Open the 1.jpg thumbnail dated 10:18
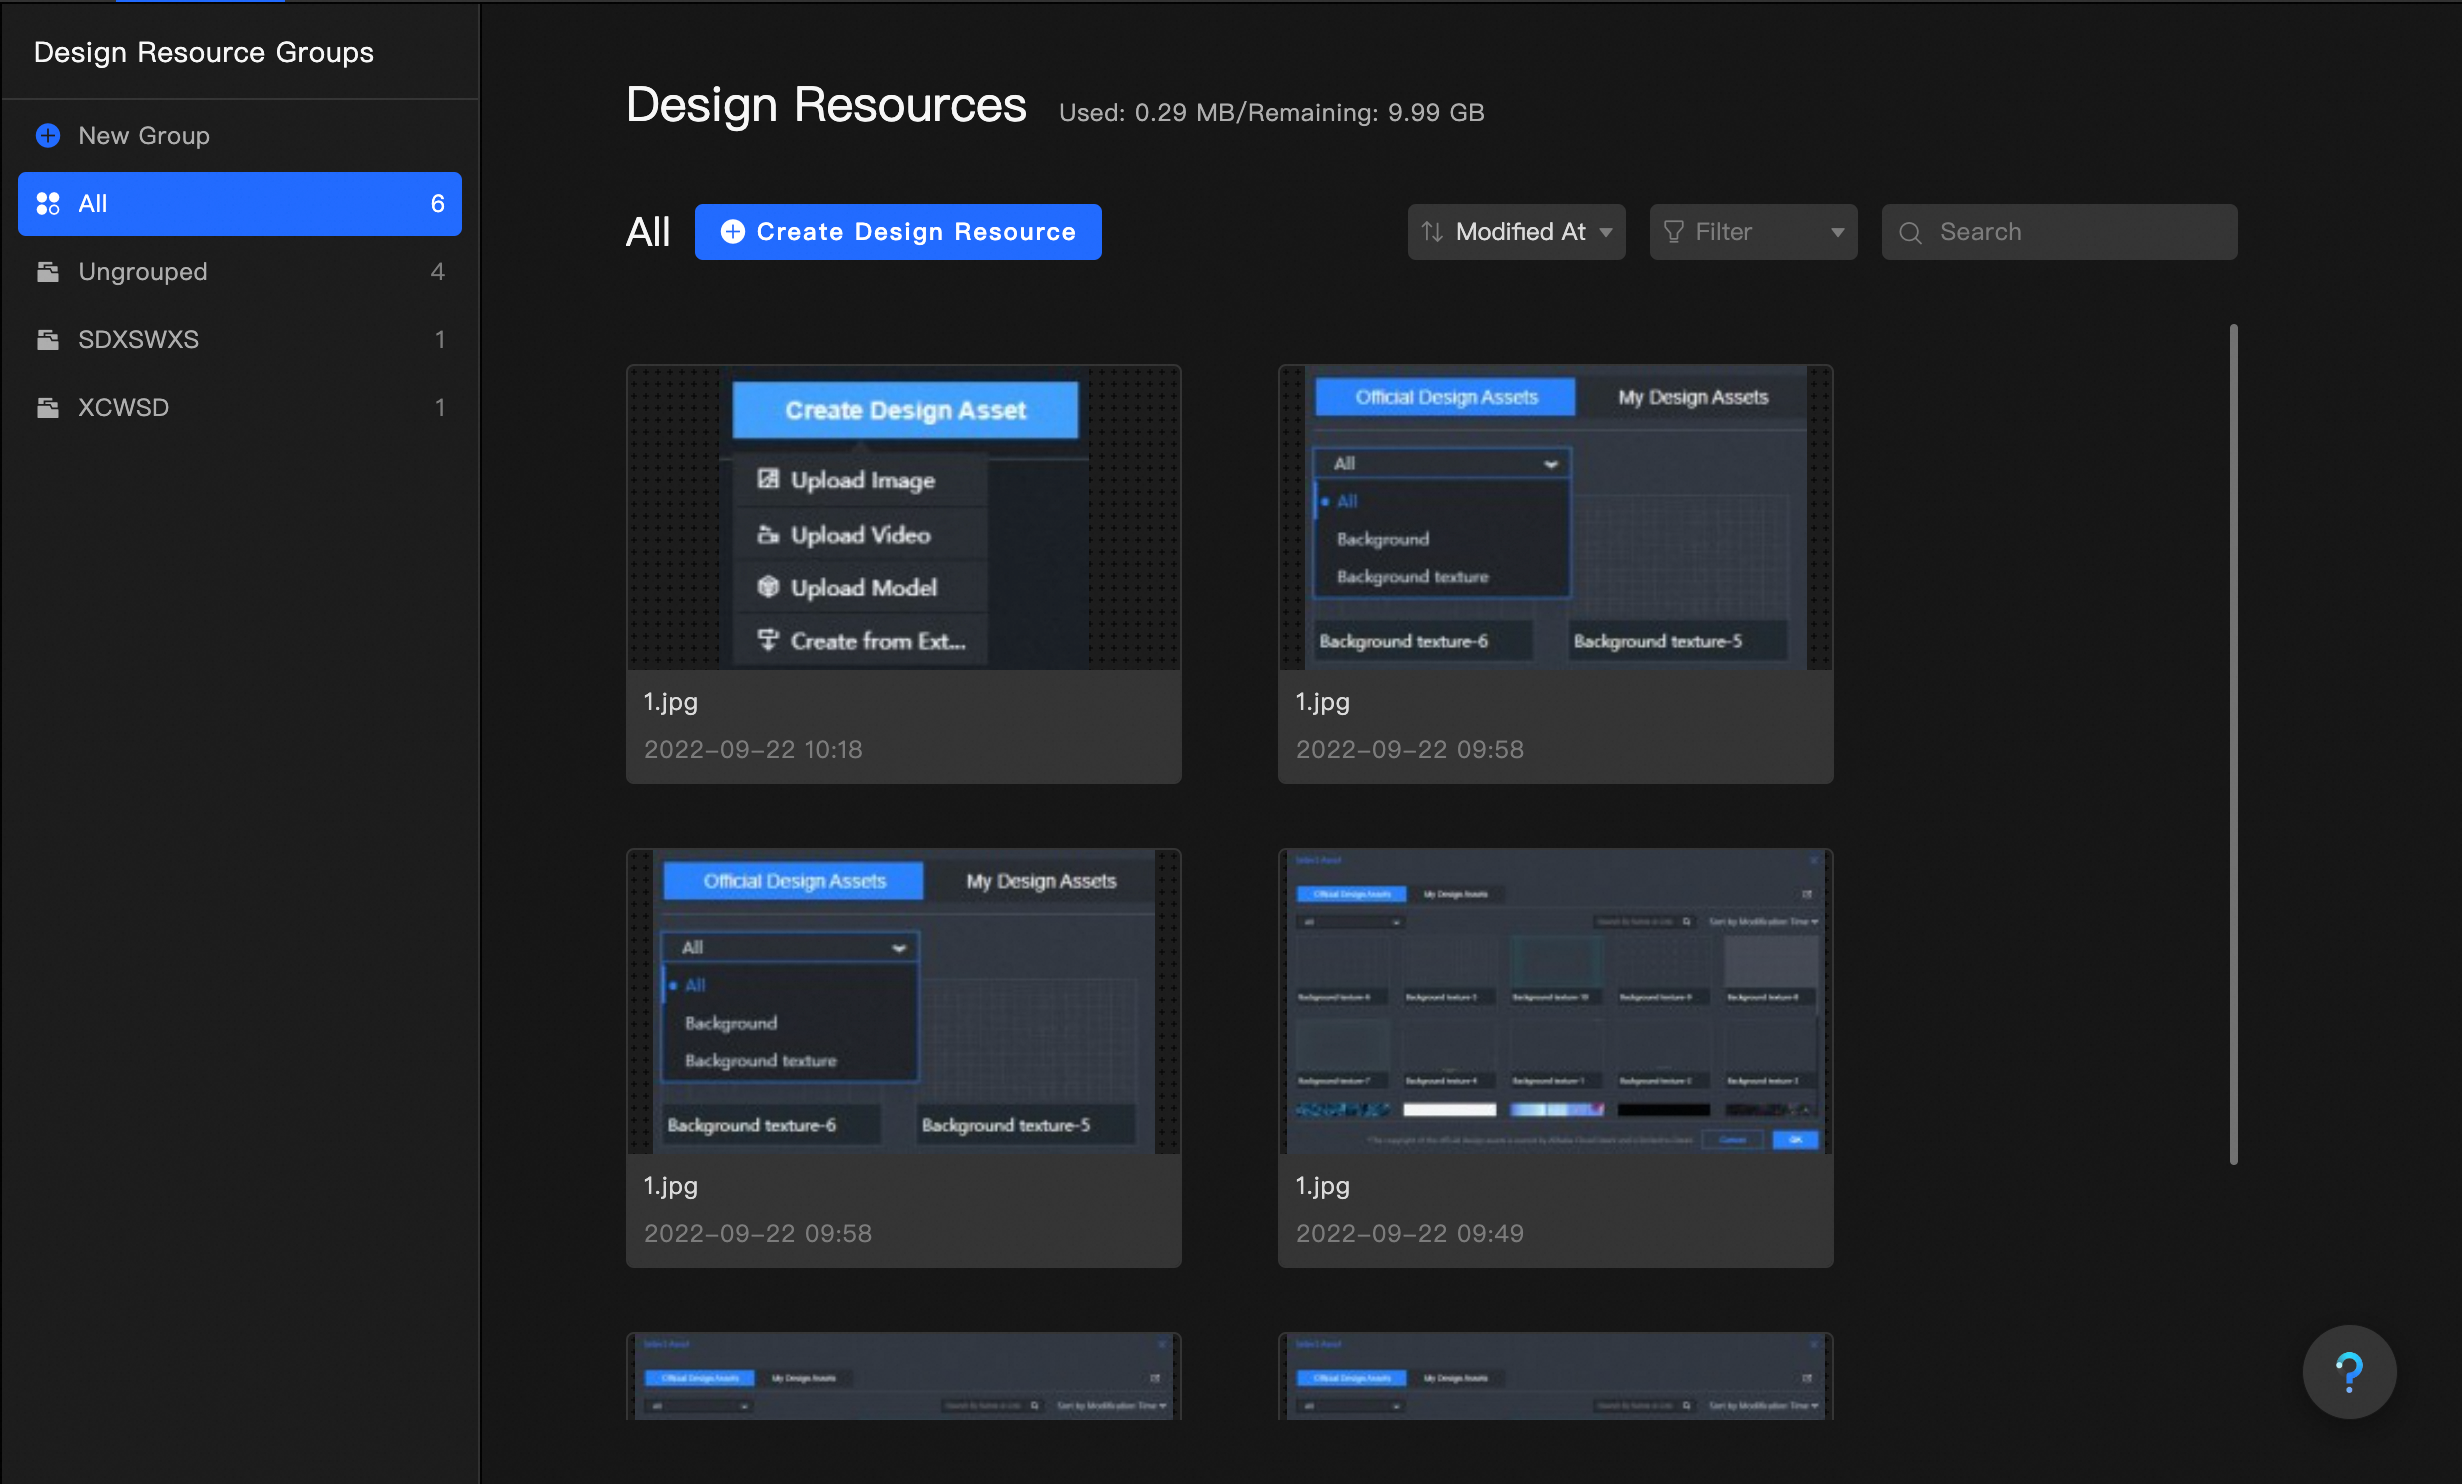The width and height of the screenshot is (2462, 1484). [x=903, y=518]
